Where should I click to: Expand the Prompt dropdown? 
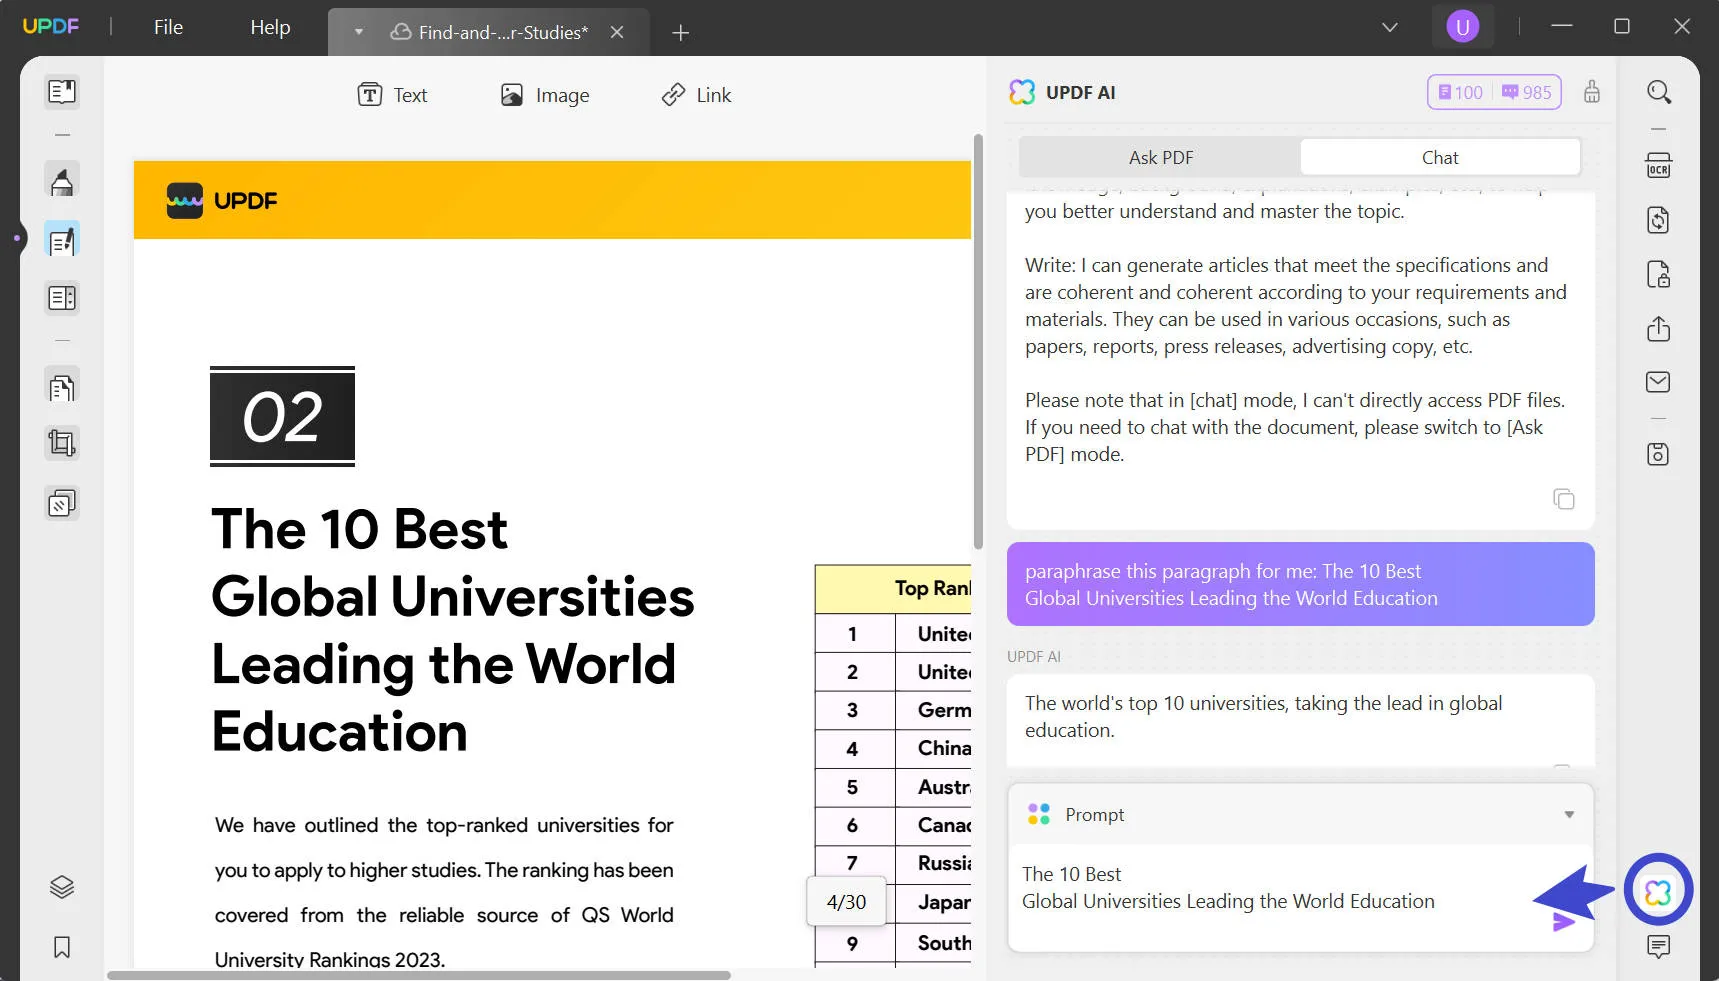[1568, 815]
